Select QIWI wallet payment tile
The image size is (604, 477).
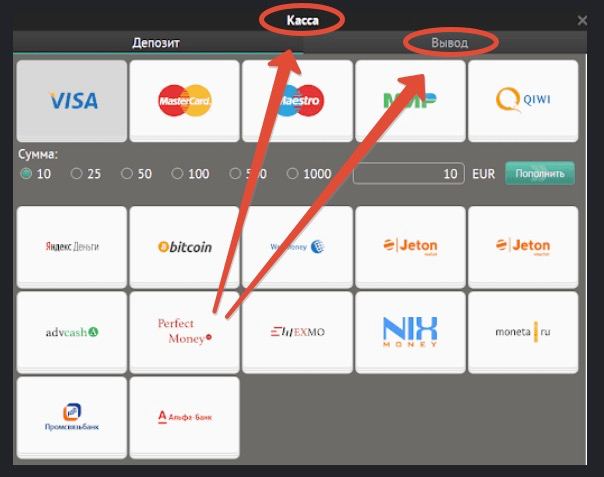click(523, 101)
